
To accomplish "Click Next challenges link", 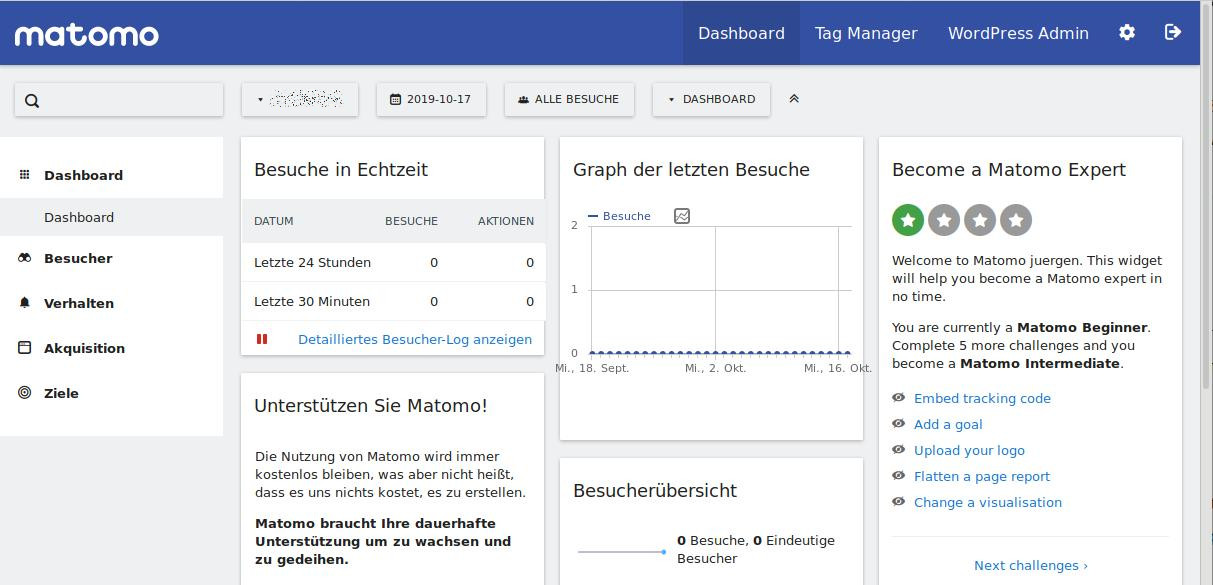I will (1031, 565).
